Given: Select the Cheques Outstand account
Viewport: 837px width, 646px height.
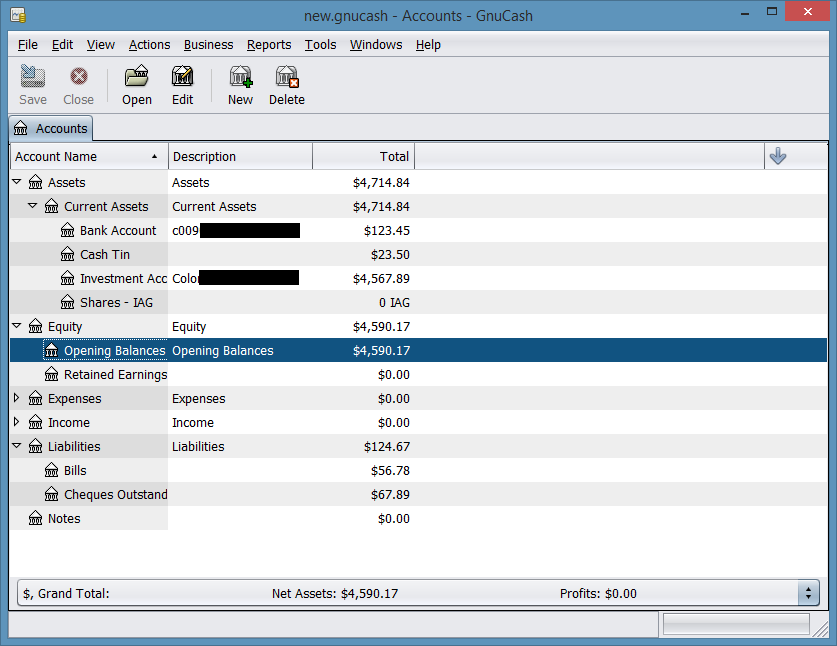Looking at the screenshot, I should (418, 495).
